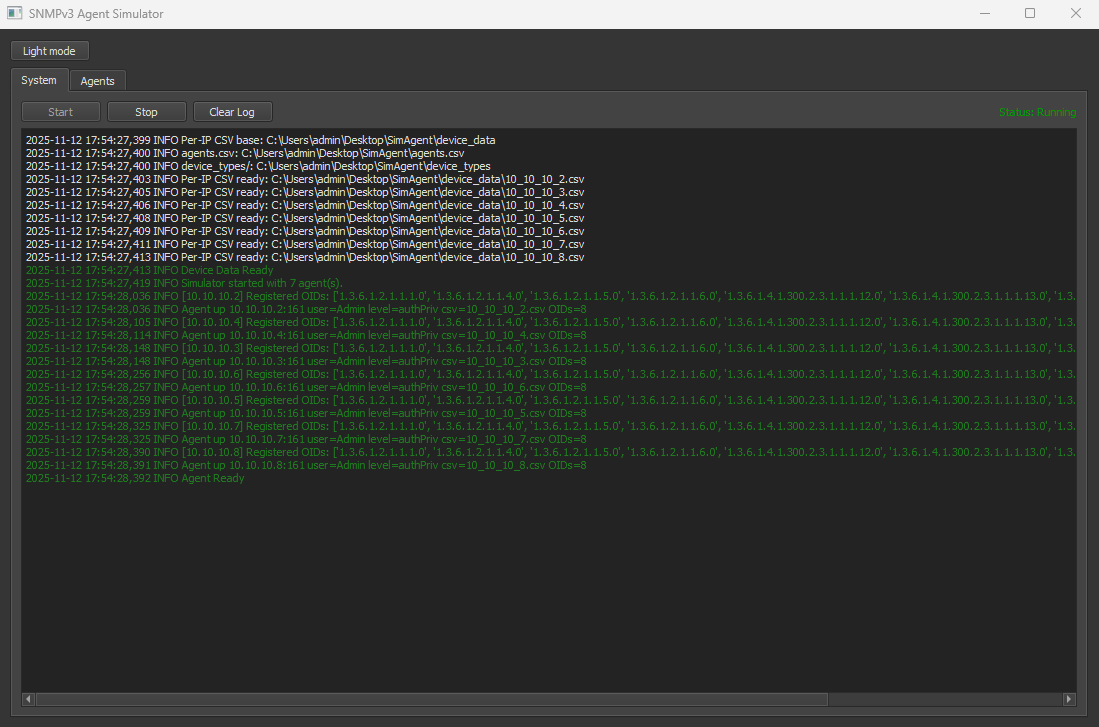1099x727 pixels.
Task: Click the left arrow of the horizontal scrollbar
Action: [x=27, y=699]
